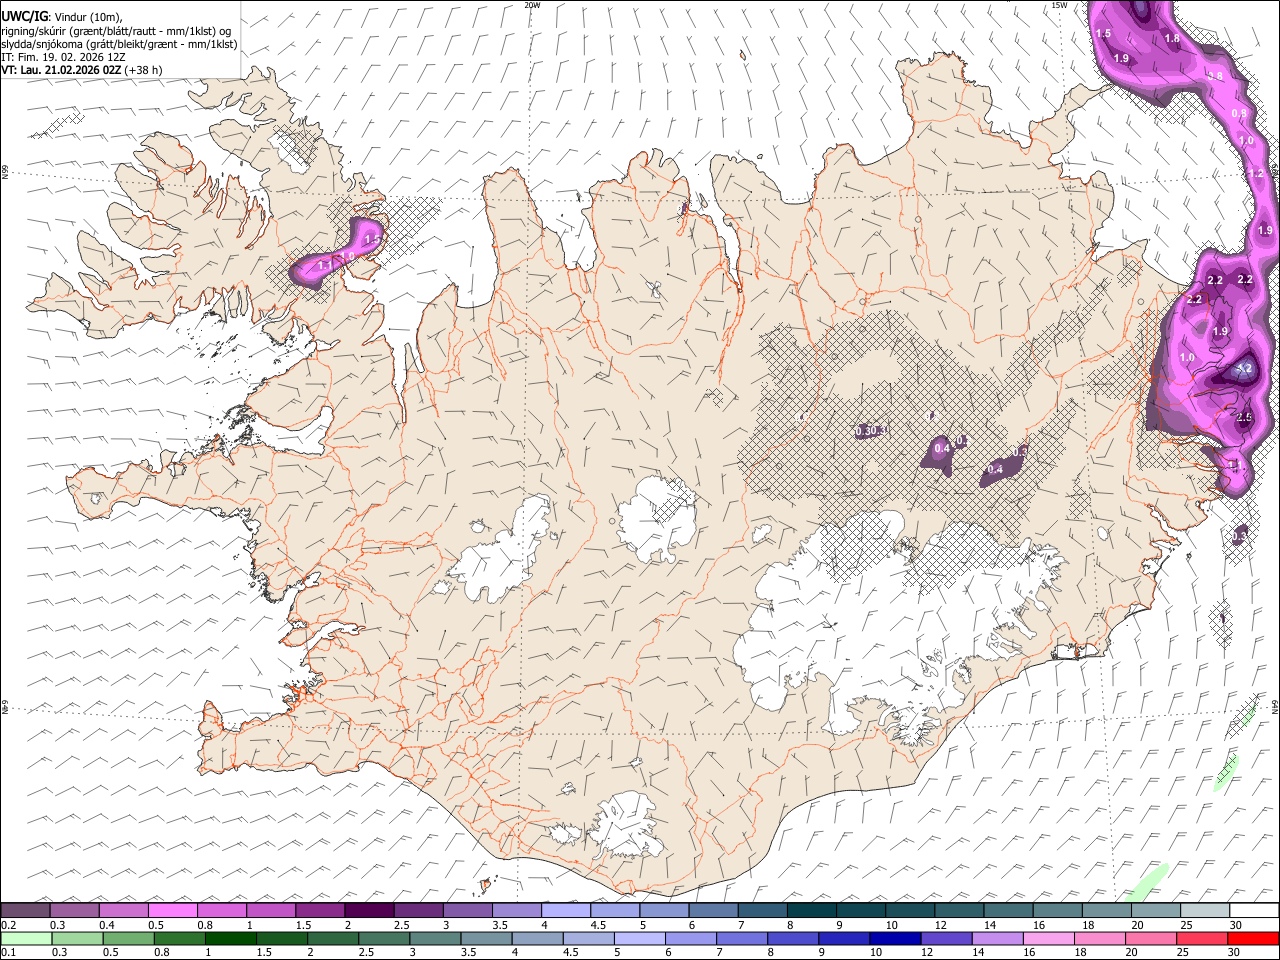Viewport: 1280px width, 960px height.
Task: Click the '0.5' label in the lower legend
Action: pos(110,953)
